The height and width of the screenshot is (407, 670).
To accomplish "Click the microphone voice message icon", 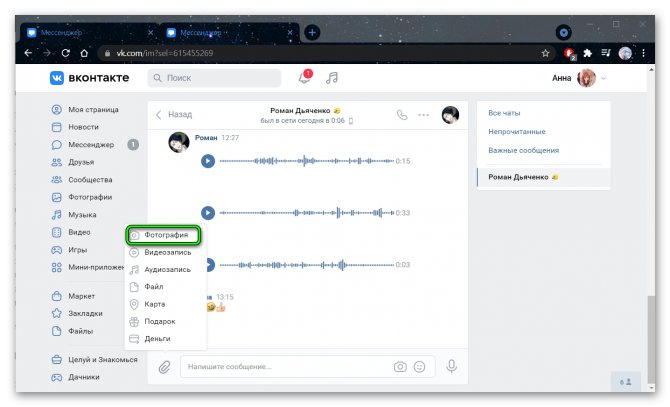I will (452, 366).
